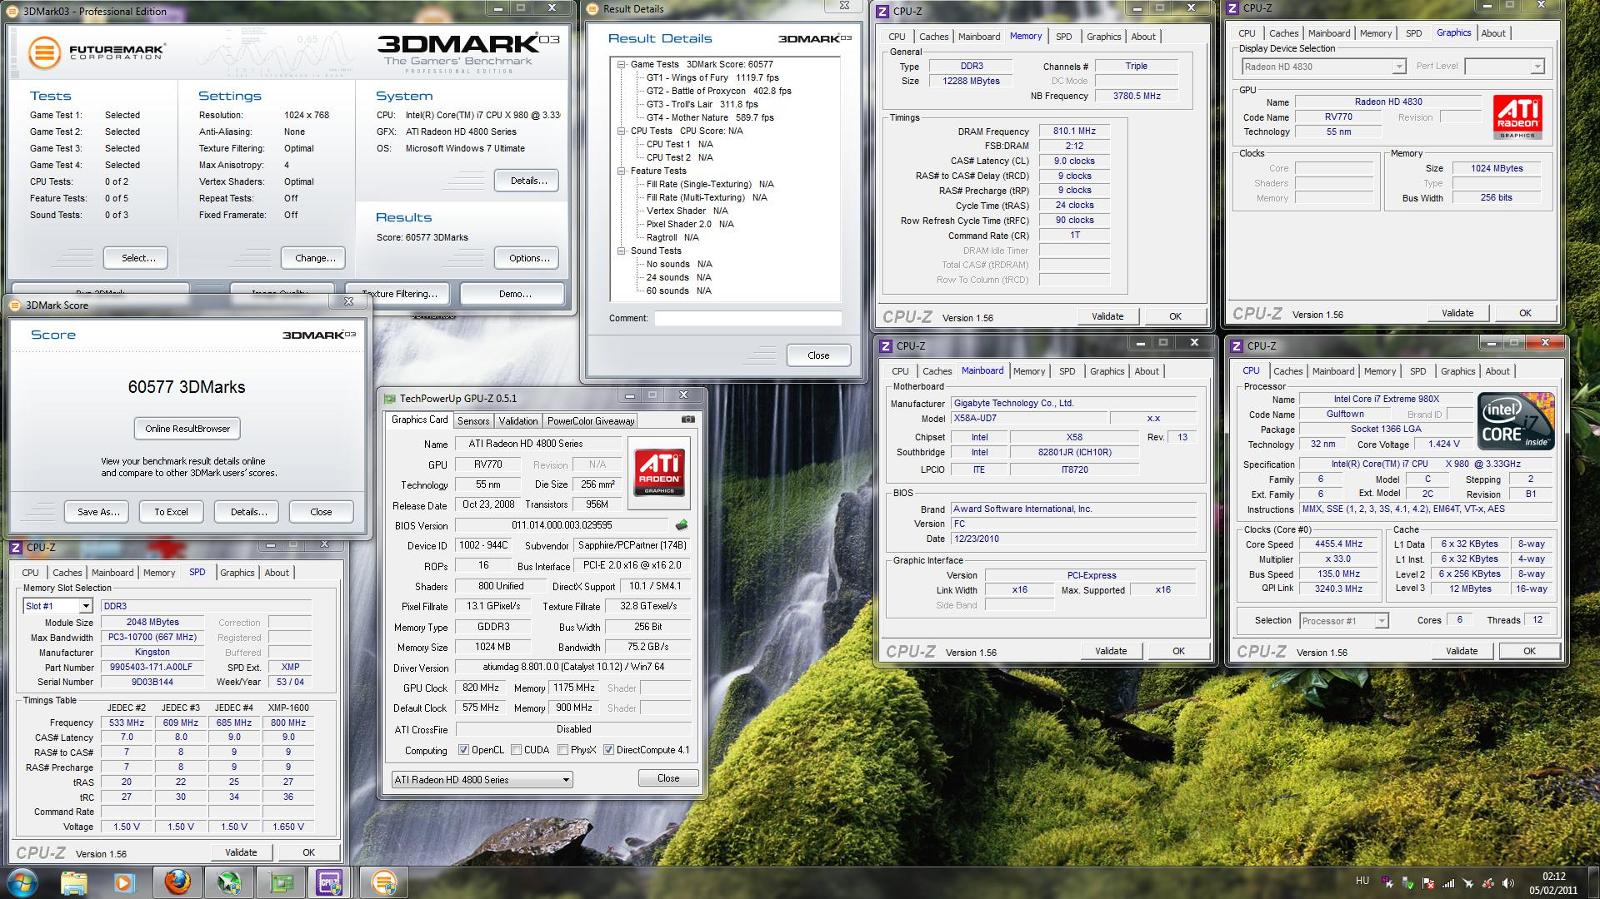Click the Core Speed value '4455.4 MHz'
The width and height of the screenshot is (1600, 899).
coord(1338,545)
